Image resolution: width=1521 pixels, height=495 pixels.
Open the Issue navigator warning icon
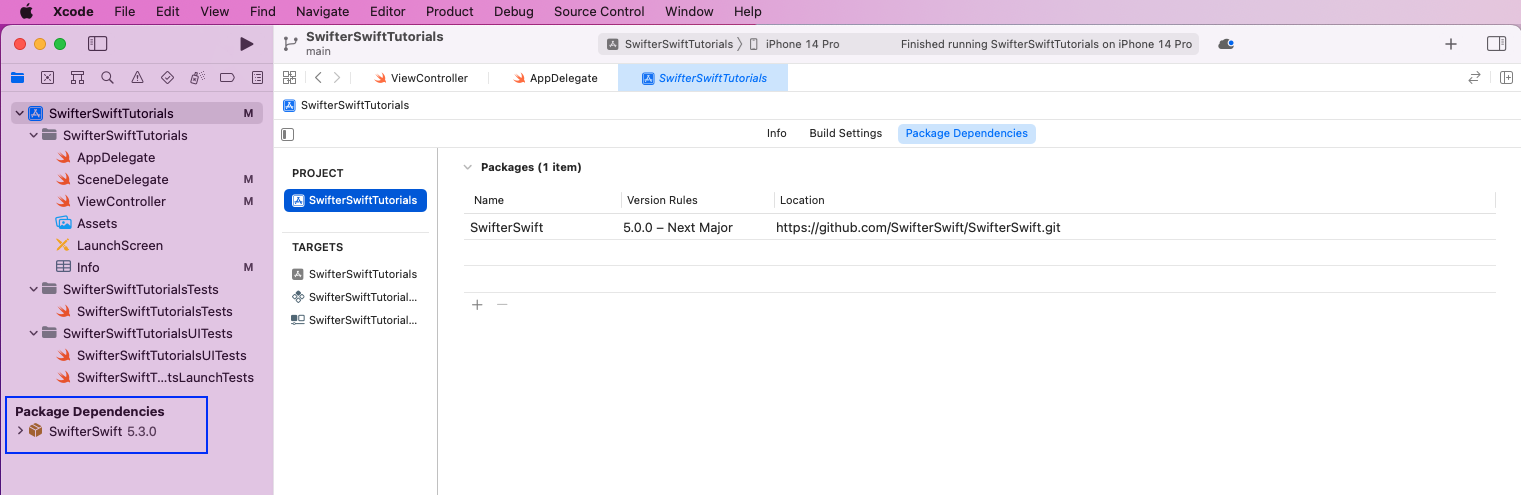click(x=137, y=78)
